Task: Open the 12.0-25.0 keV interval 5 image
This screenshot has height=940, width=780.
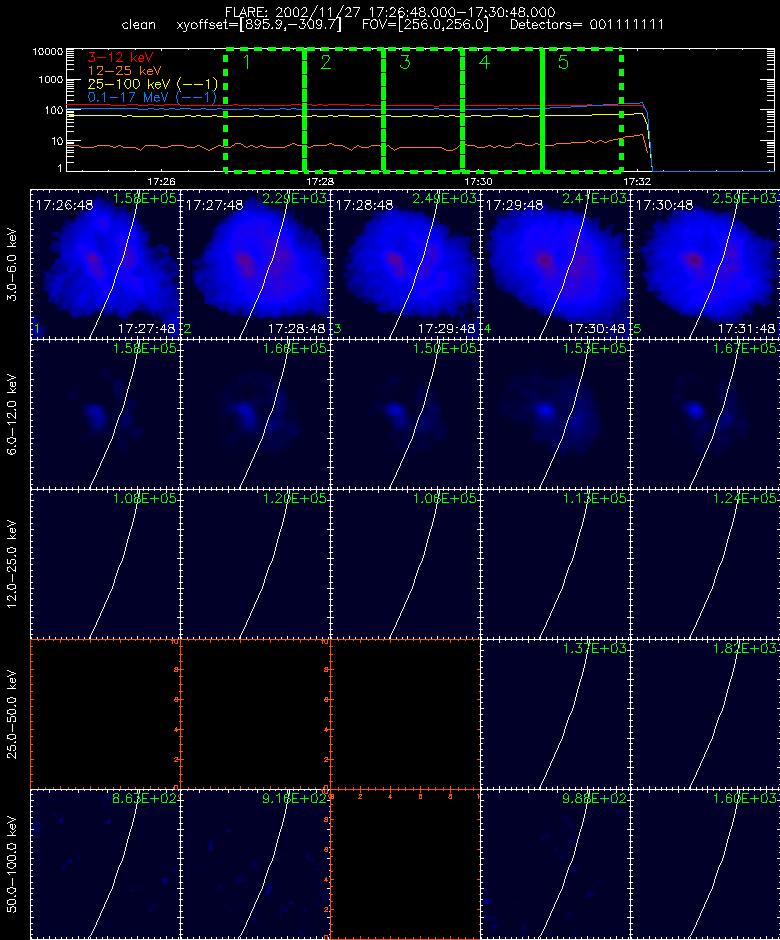Action: [705, 565]
